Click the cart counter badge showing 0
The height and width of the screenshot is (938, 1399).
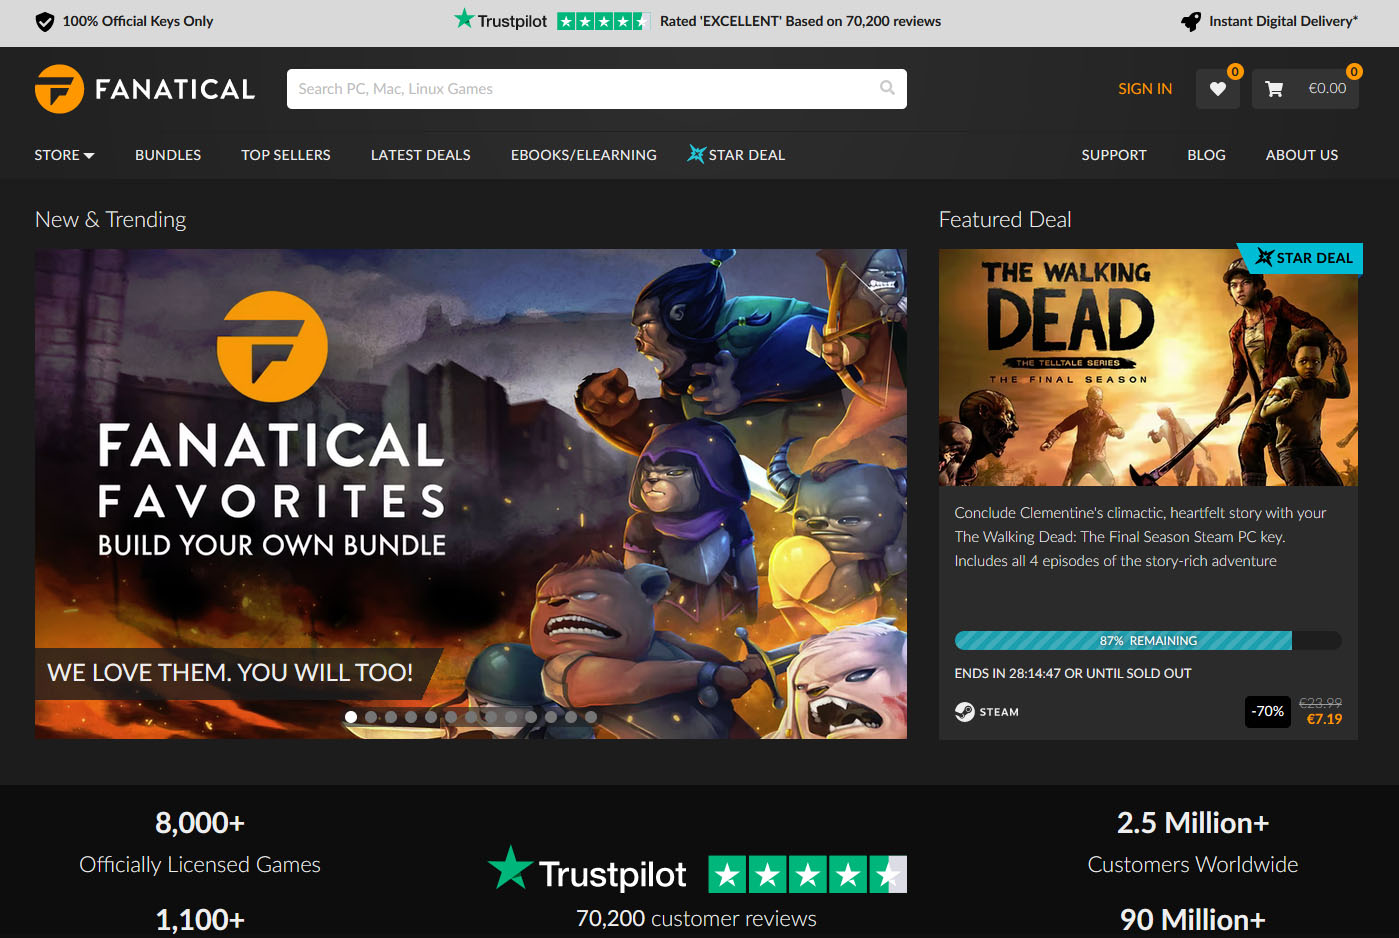pos(1354,71)
